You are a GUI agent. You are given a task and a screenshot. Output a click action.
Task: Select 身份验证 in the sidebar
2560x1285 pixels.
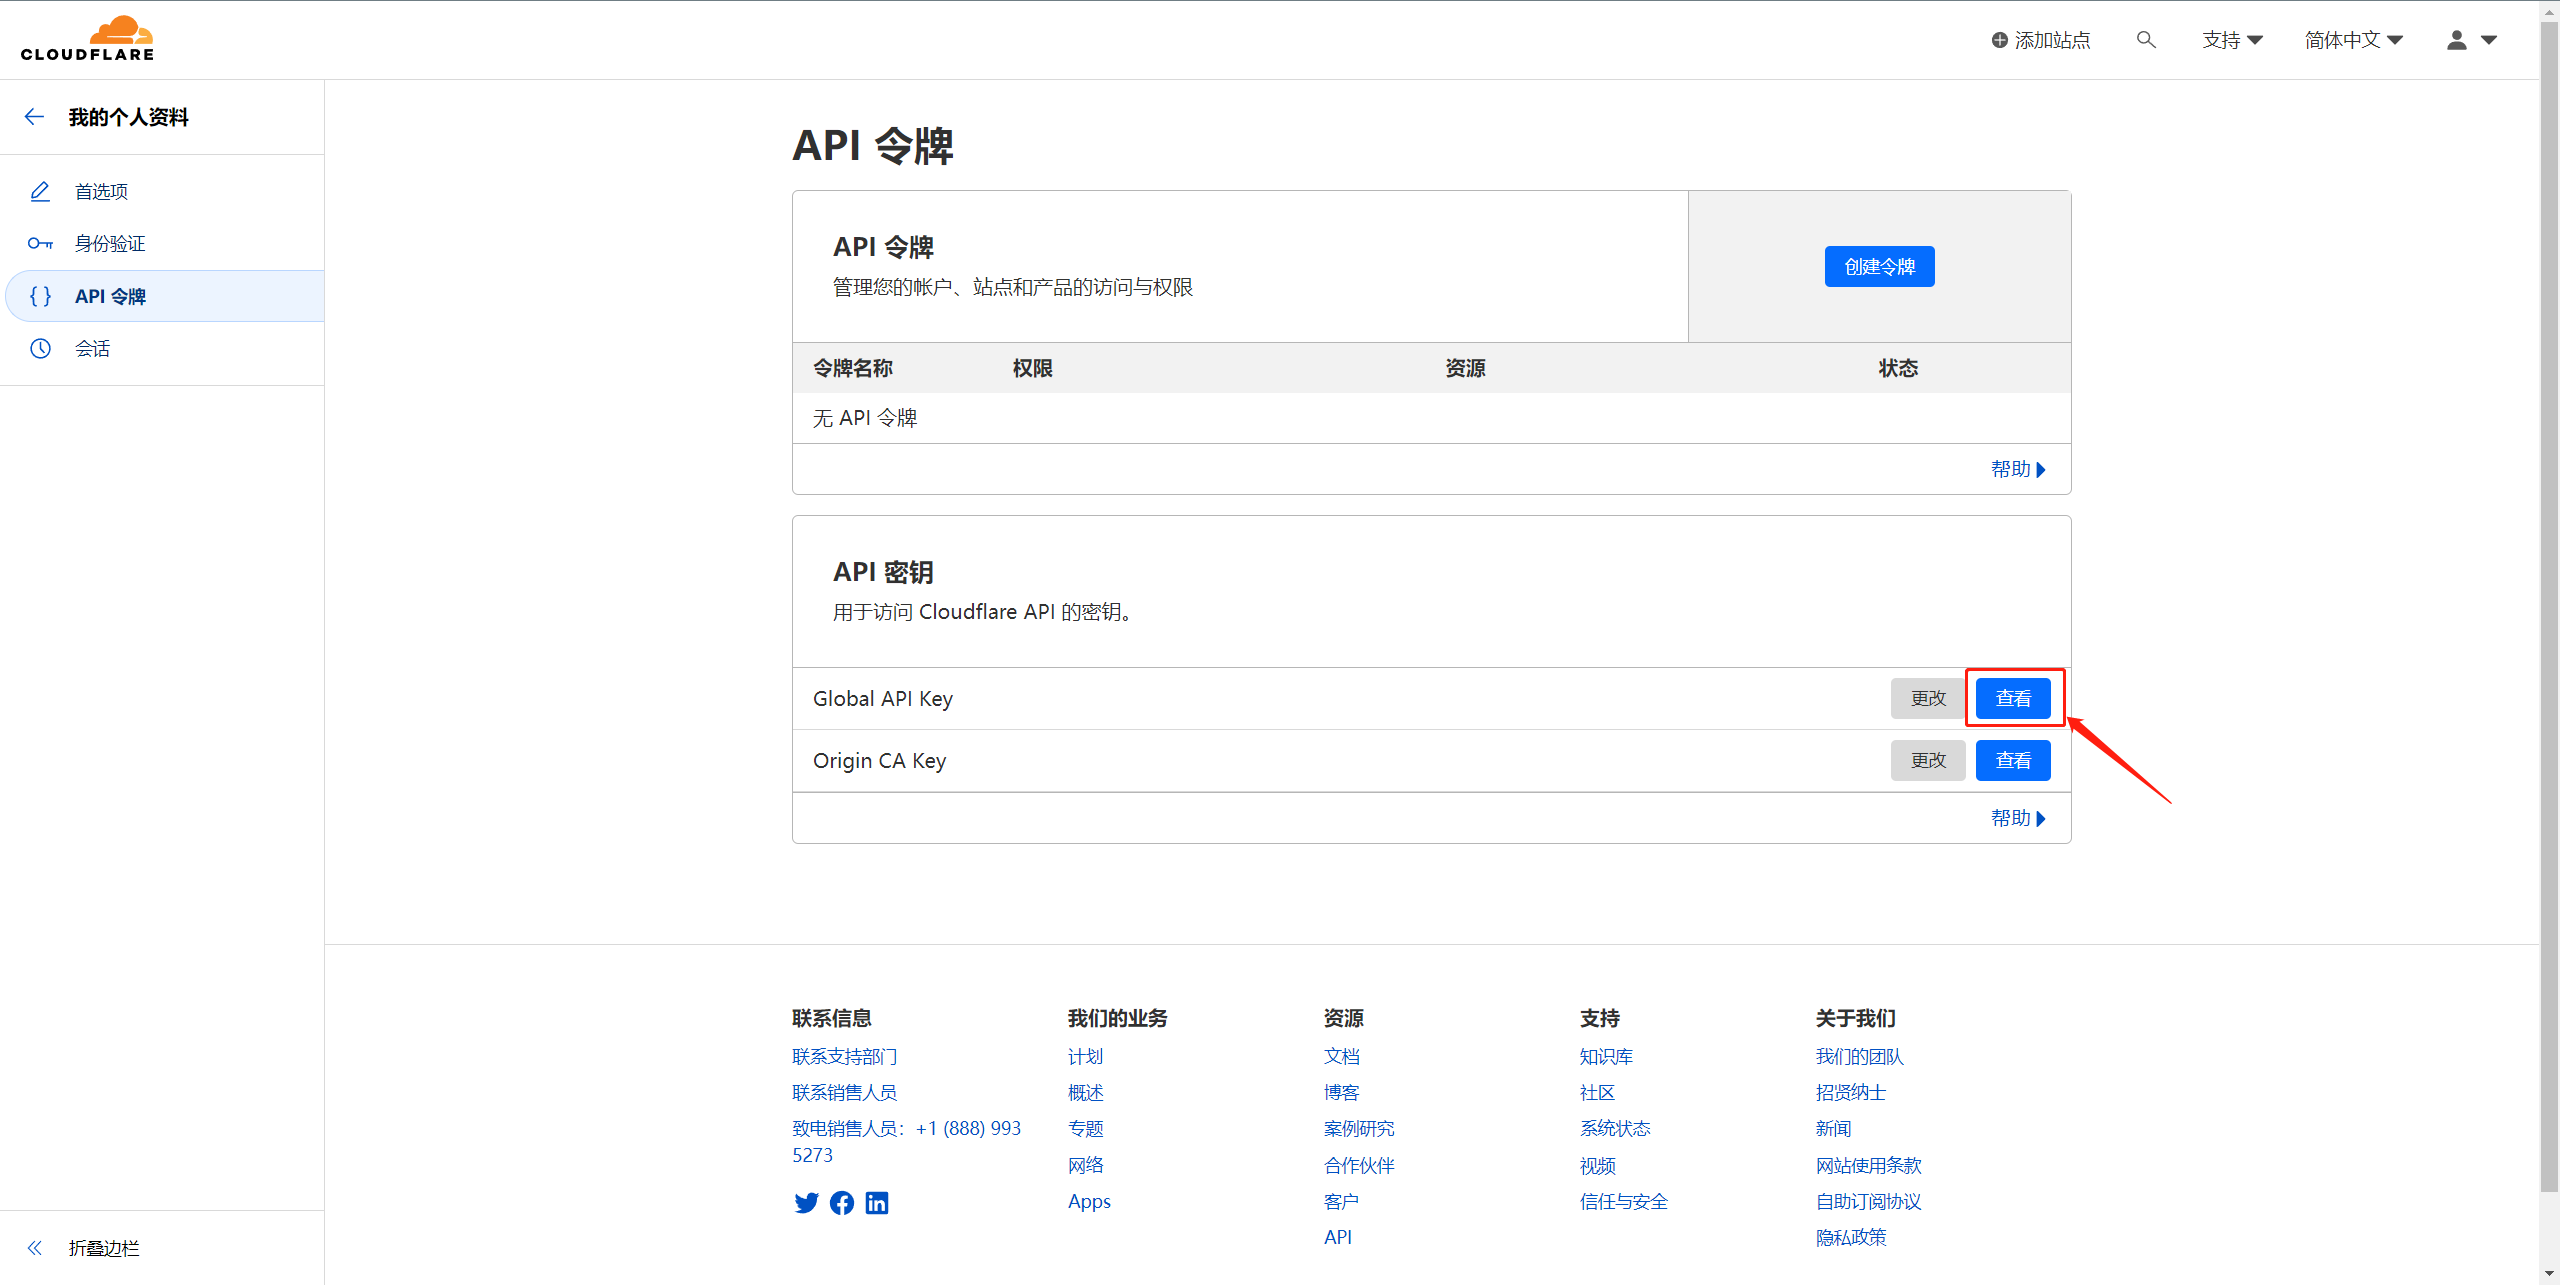coord(110,242)
